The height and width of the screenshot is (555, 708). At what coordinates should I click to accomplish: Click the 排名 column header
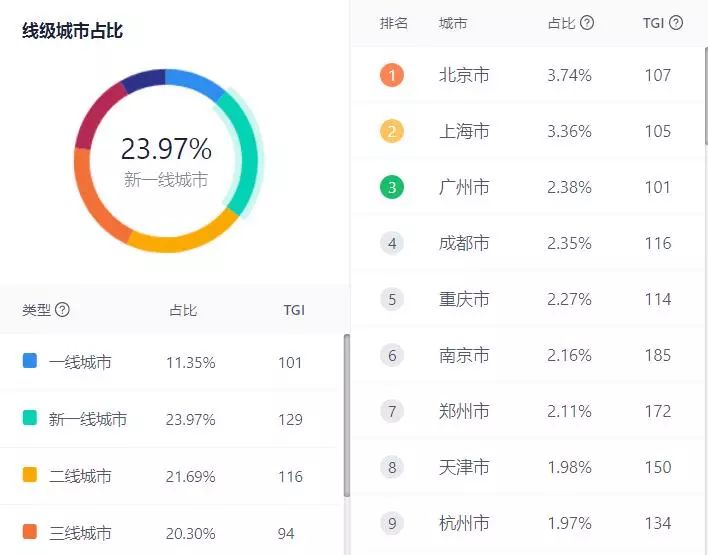[394, 22]
